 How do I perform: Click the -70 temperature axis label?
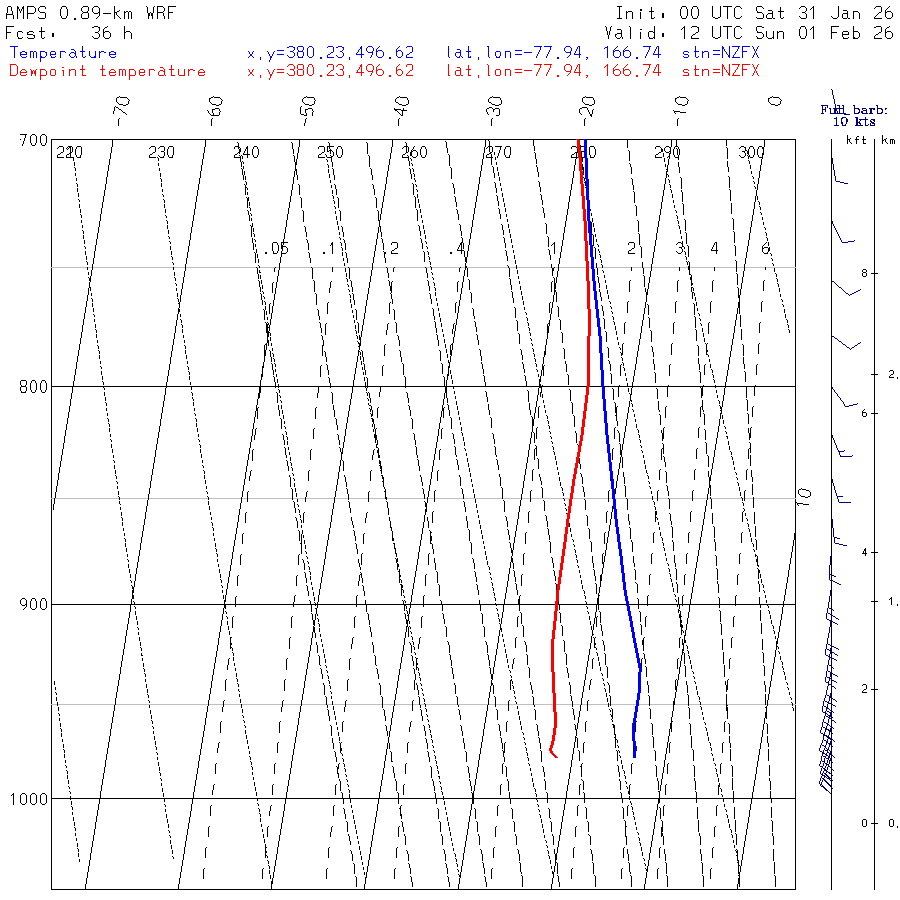(122, 111)
